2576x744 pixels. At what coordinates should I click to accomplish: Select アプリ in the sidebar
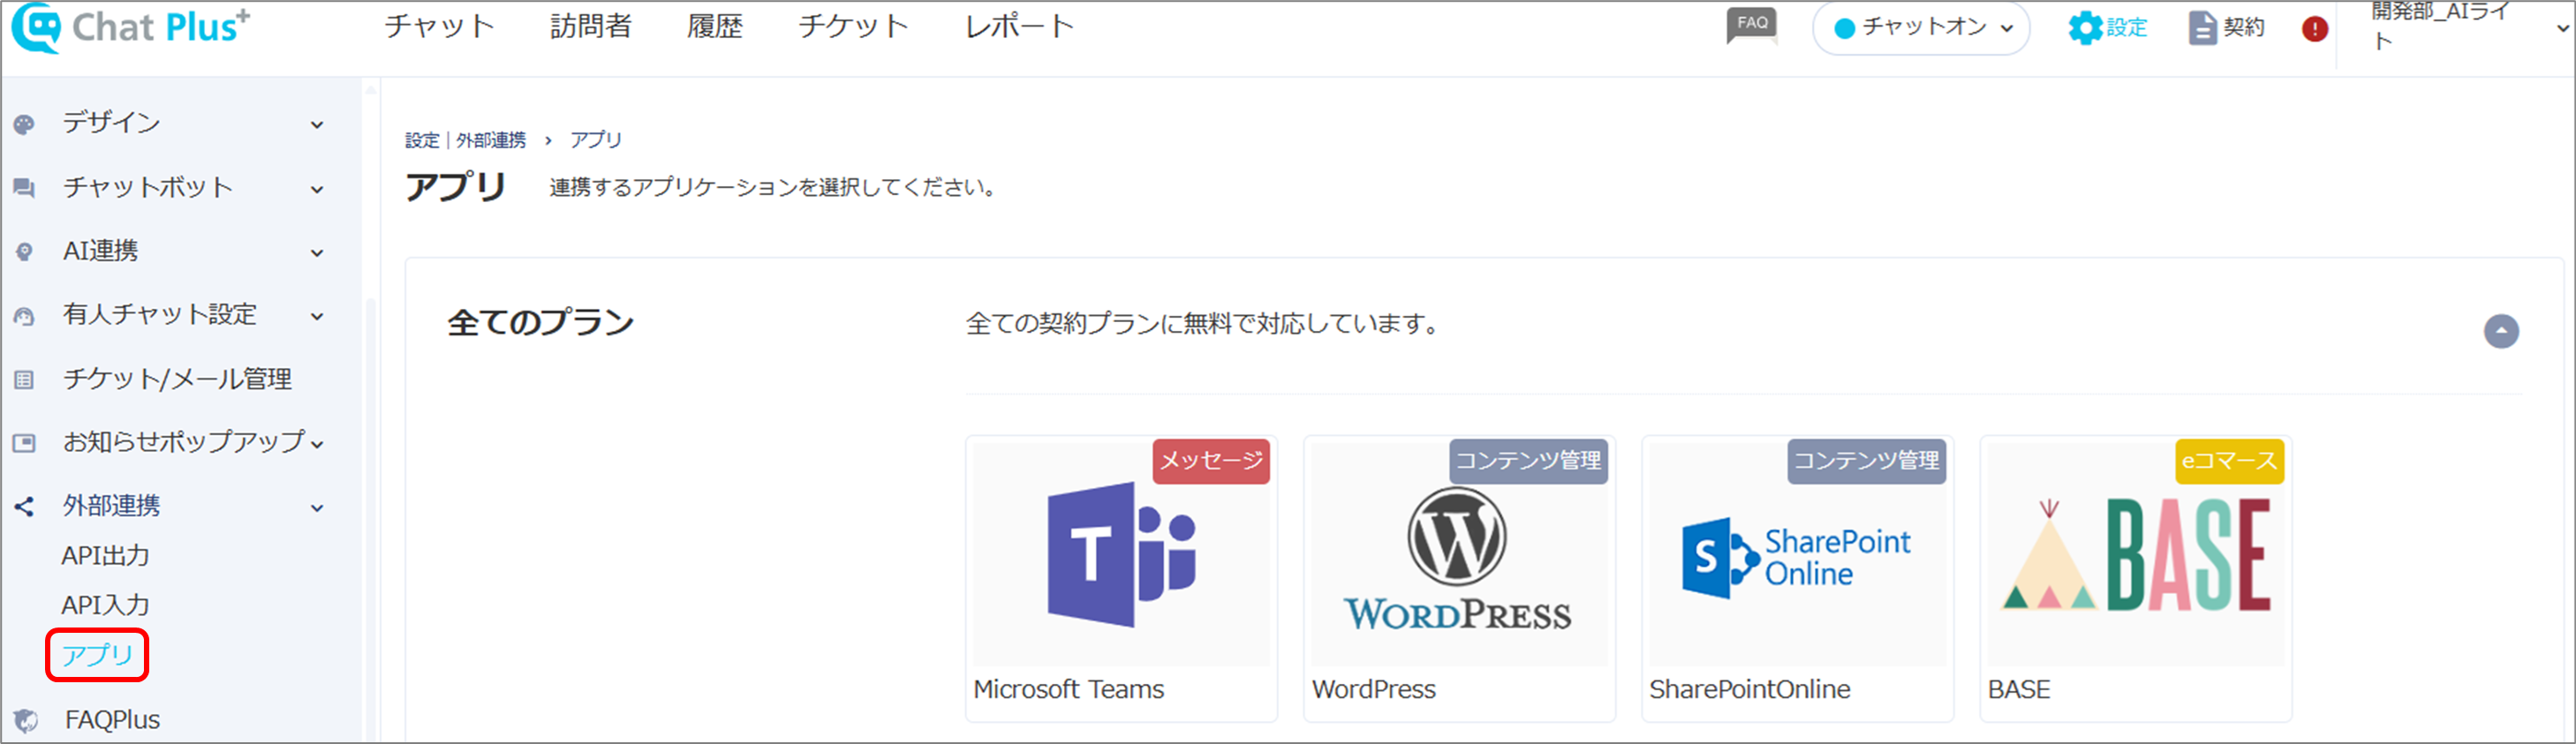[x=97, y=655]
